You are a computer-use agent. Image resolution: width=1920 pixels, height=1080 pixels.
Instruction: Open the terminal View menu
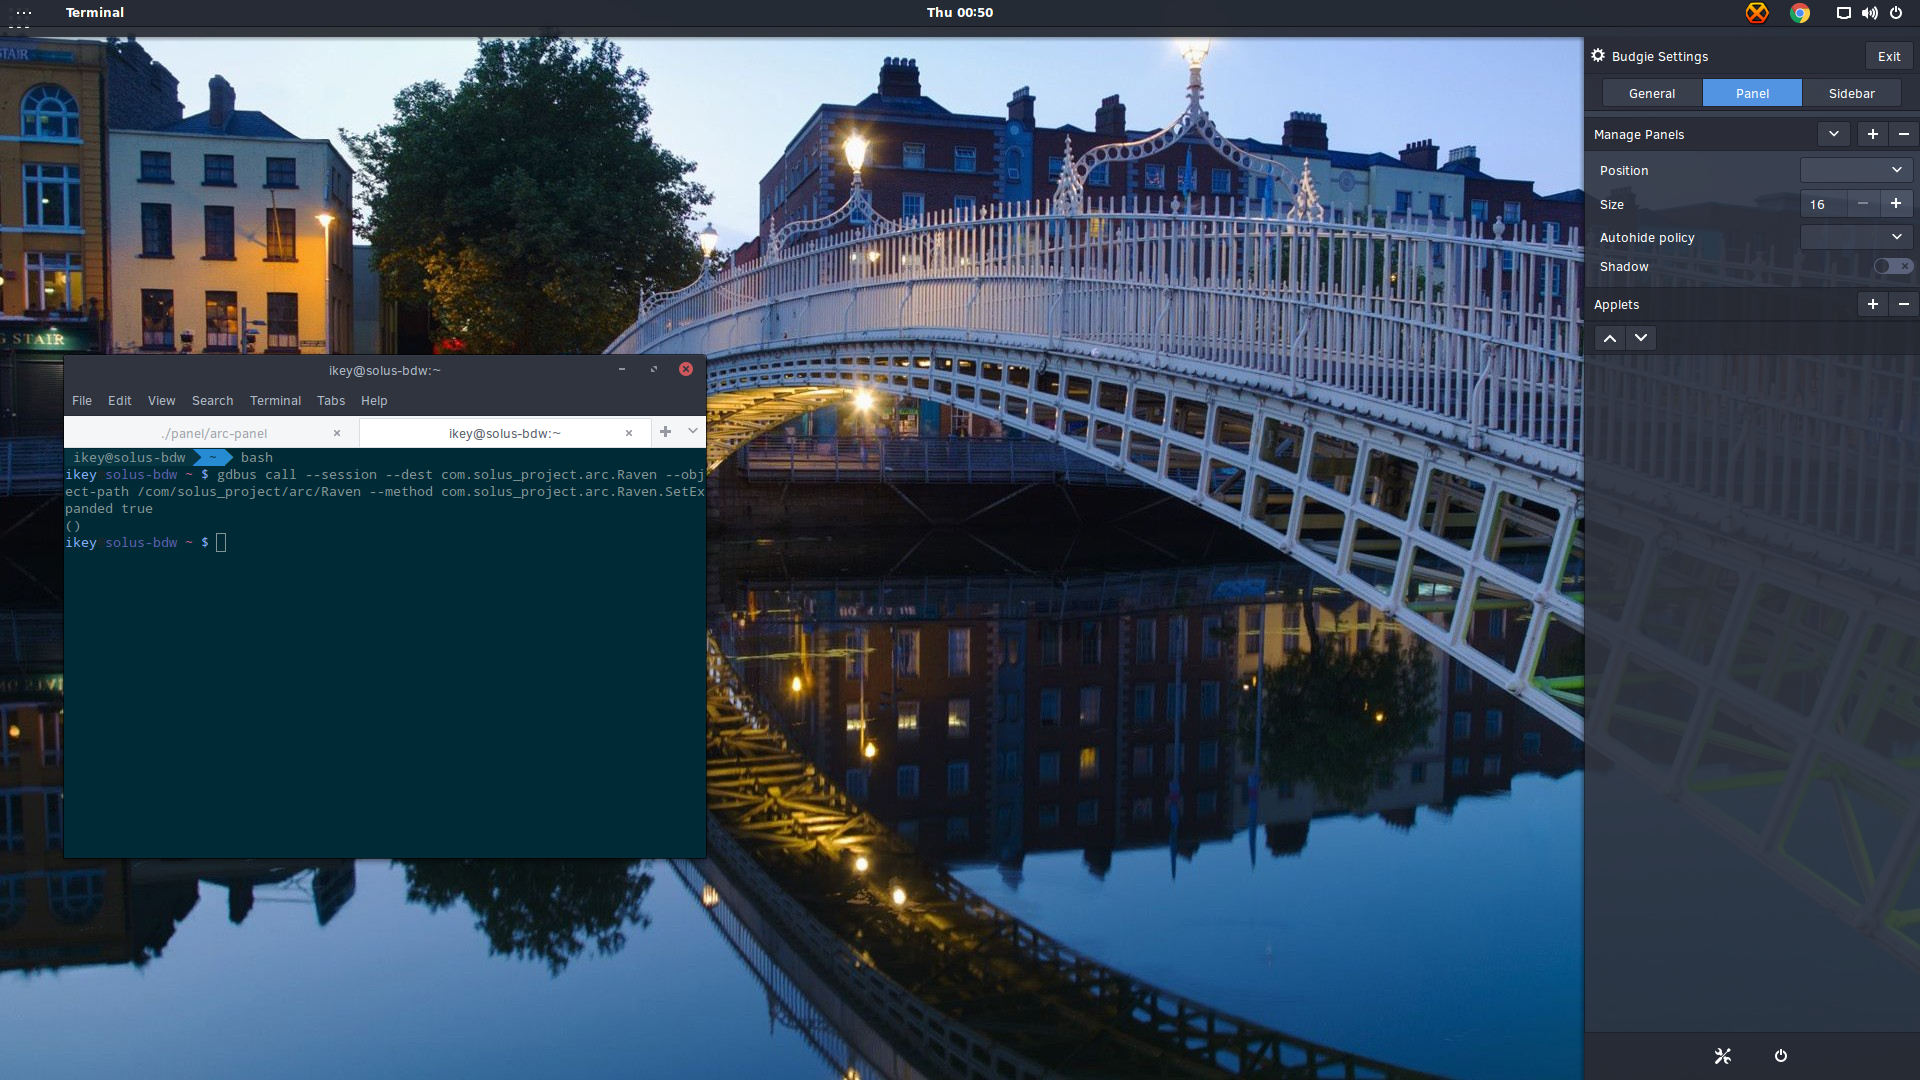[161, 400]
